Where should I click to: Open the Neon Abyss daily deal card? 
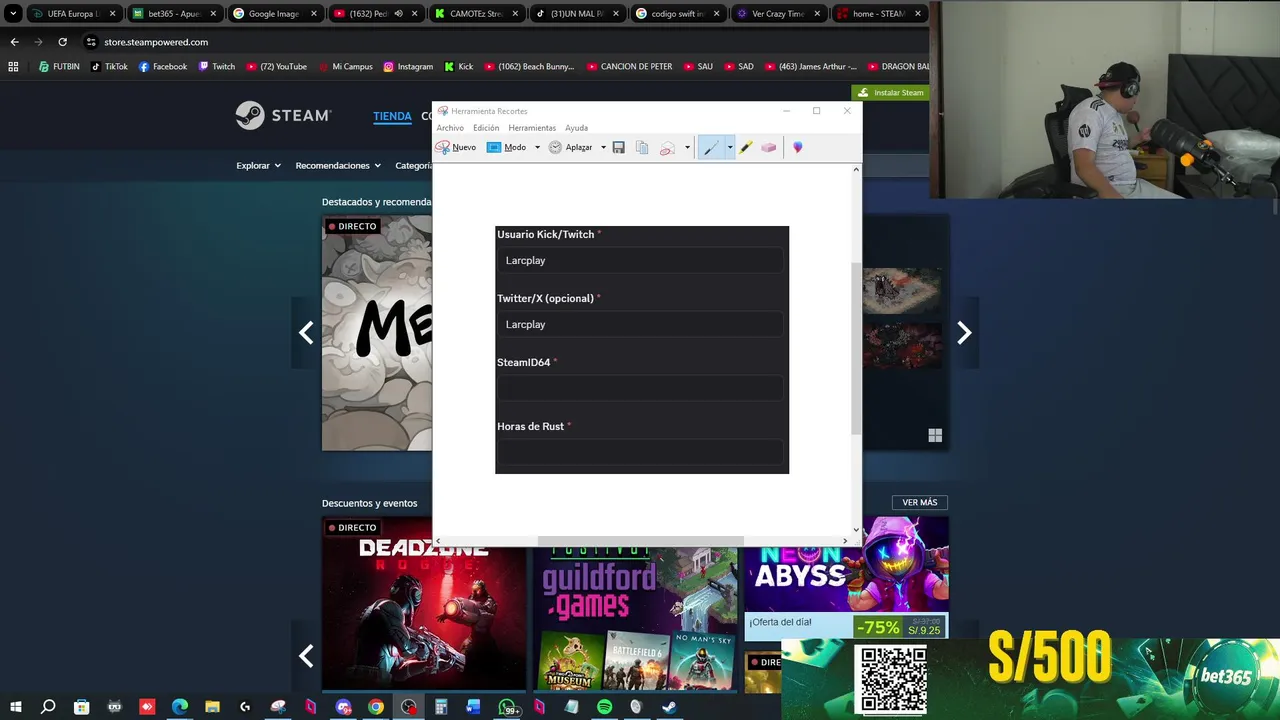pos(846,578)
